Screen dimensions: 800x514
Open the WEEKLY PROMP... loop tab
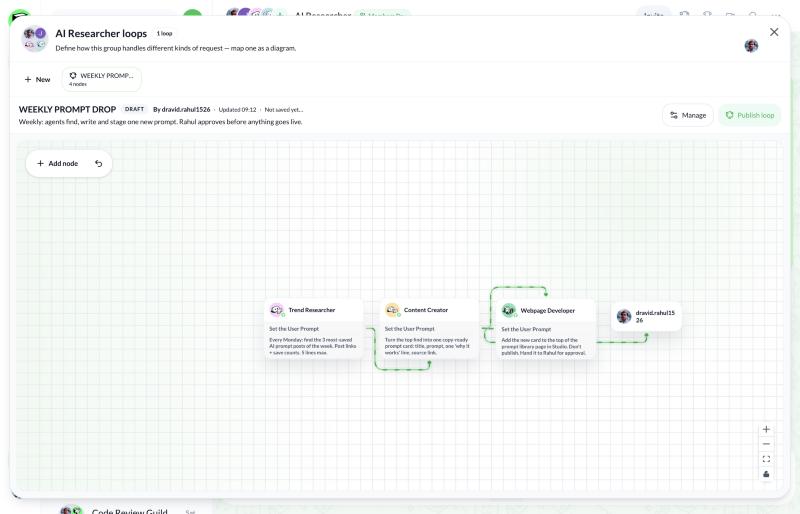[102, 79]
